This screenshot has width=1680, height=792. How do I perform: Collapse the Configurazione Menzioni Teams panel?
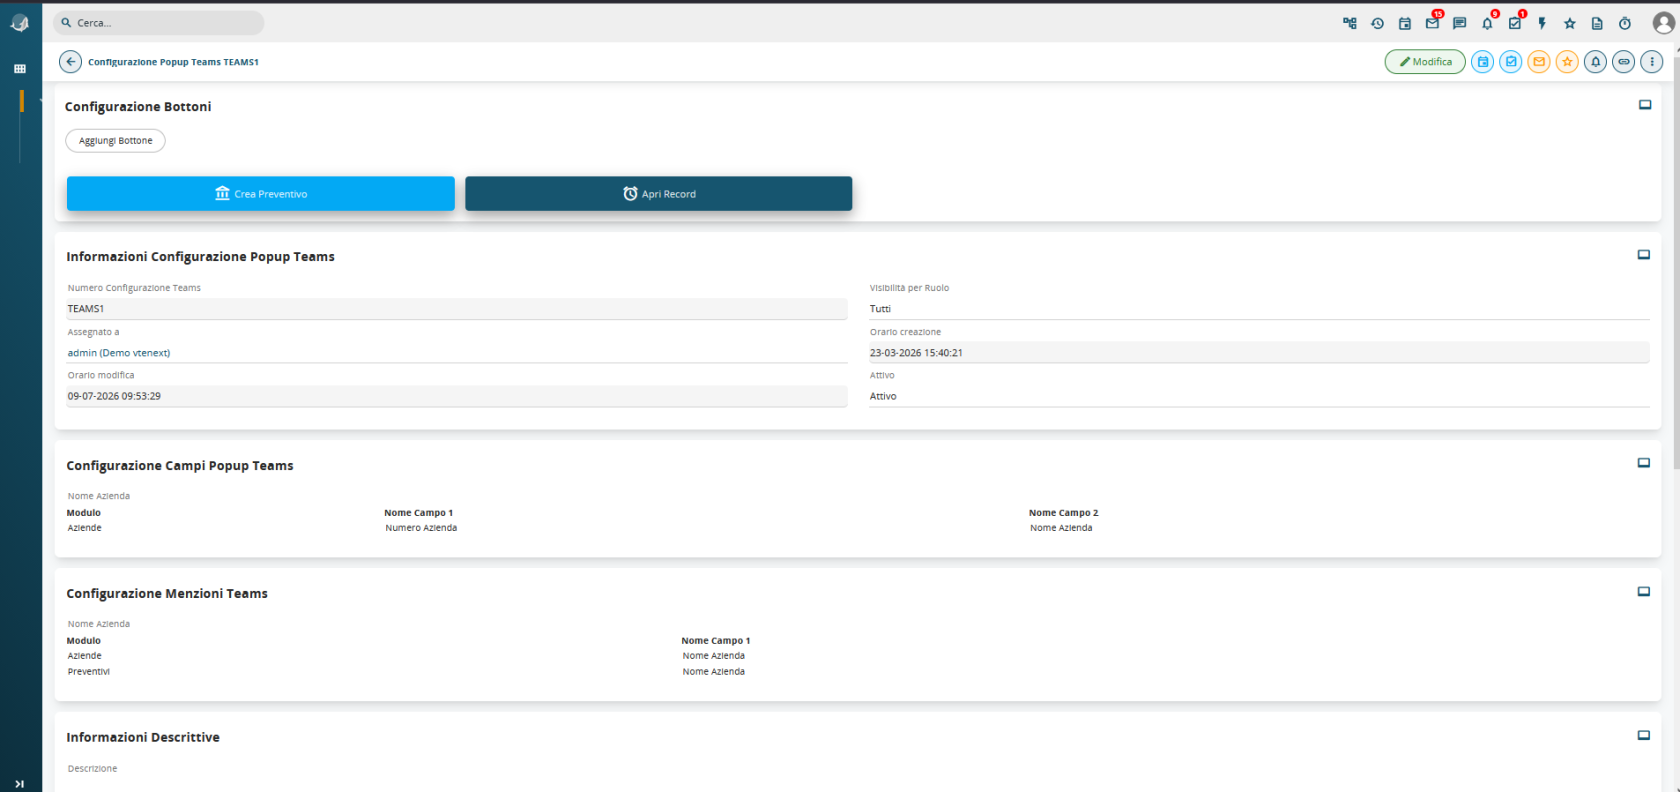(1643, 592)
